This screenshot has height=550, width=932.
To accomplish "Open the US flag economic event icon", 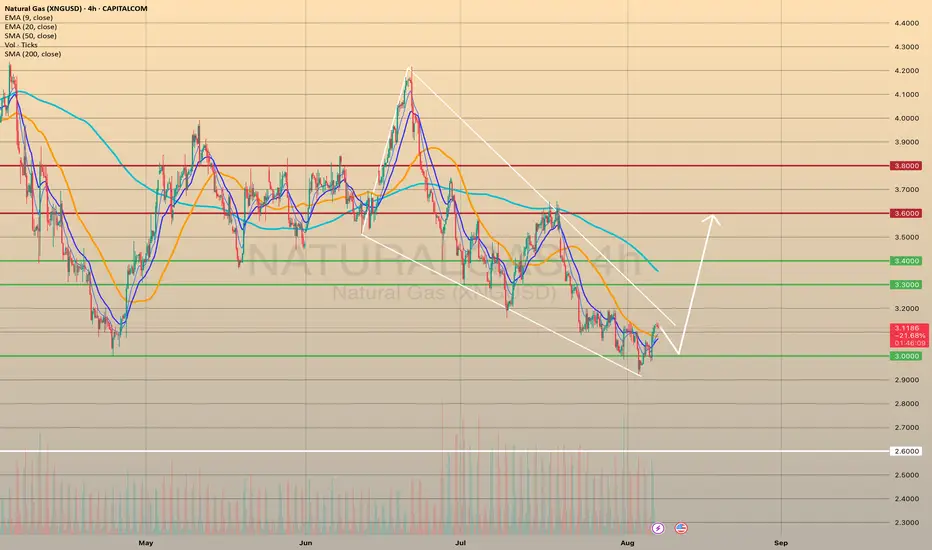I will coord(681,528).
